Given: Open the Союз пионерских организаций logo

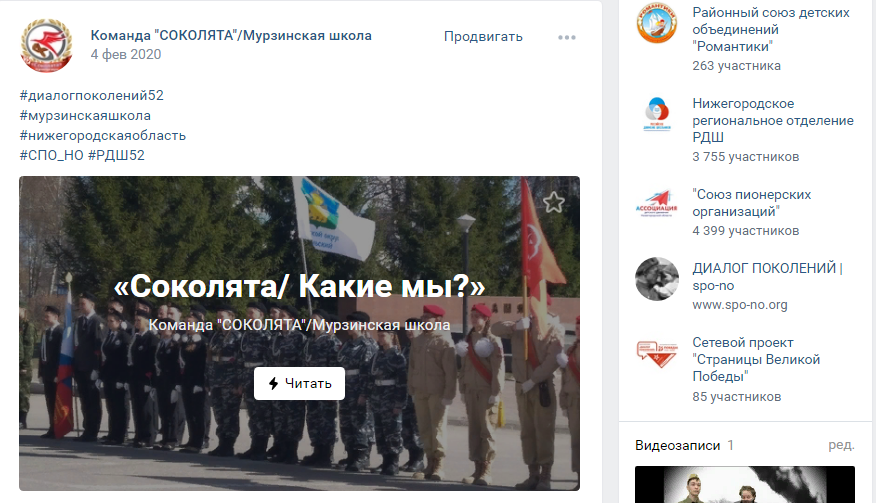Looking at the screenshot, I should point(657,205).
